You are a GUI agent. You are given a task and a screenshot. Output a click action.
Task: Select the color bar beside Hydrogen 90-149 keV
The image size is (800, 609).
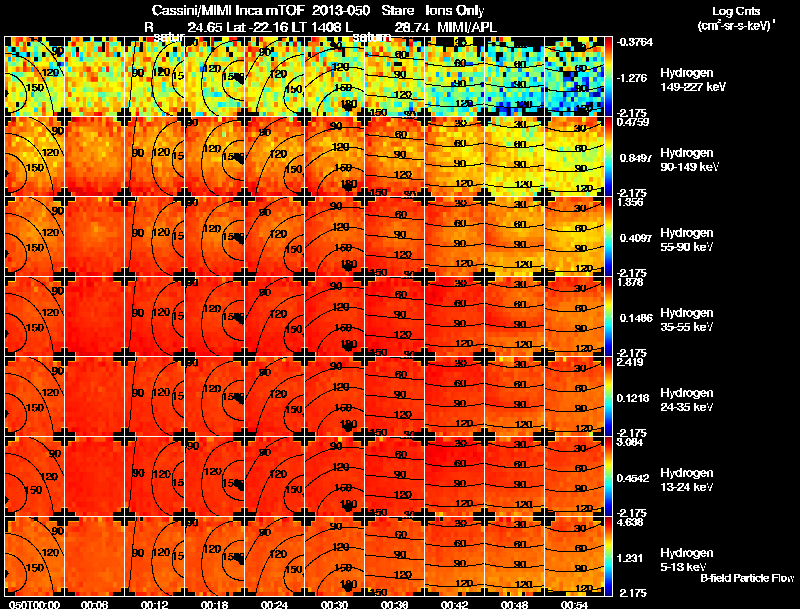point(608,157)
